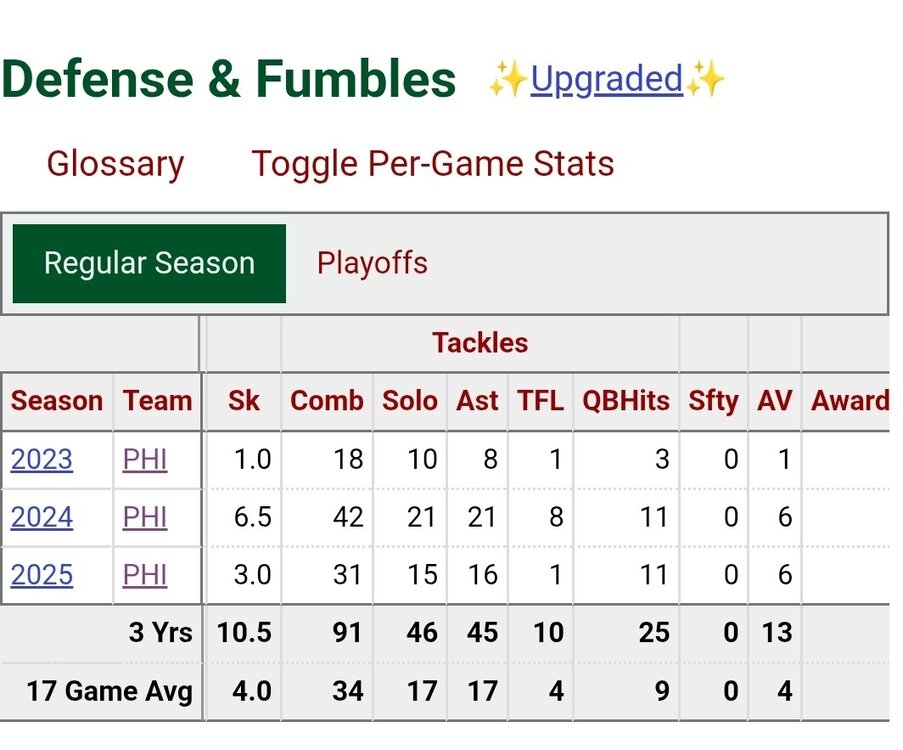The width and height of the screenshot is (903, 750).
Task: Open the 2024 season link
Action: coord(42,517)
